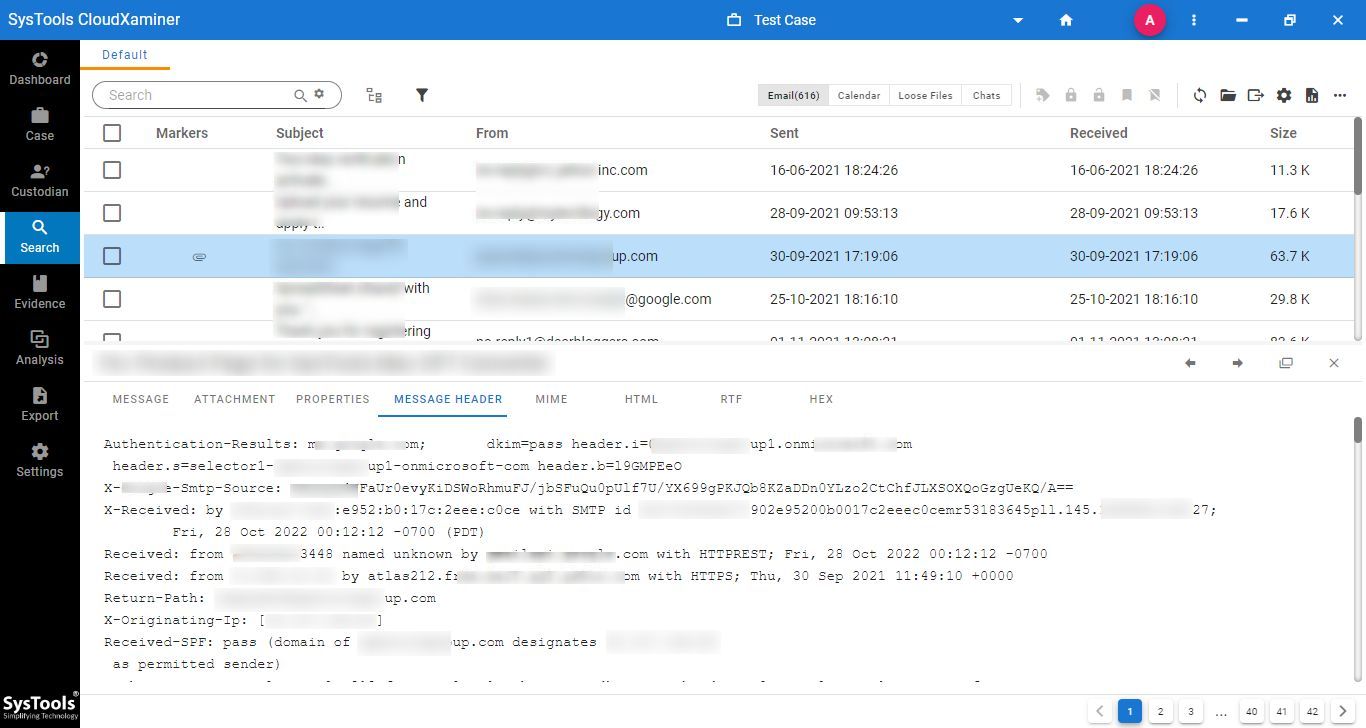Click the remove bookmark icon

[x=1155, y=95]
